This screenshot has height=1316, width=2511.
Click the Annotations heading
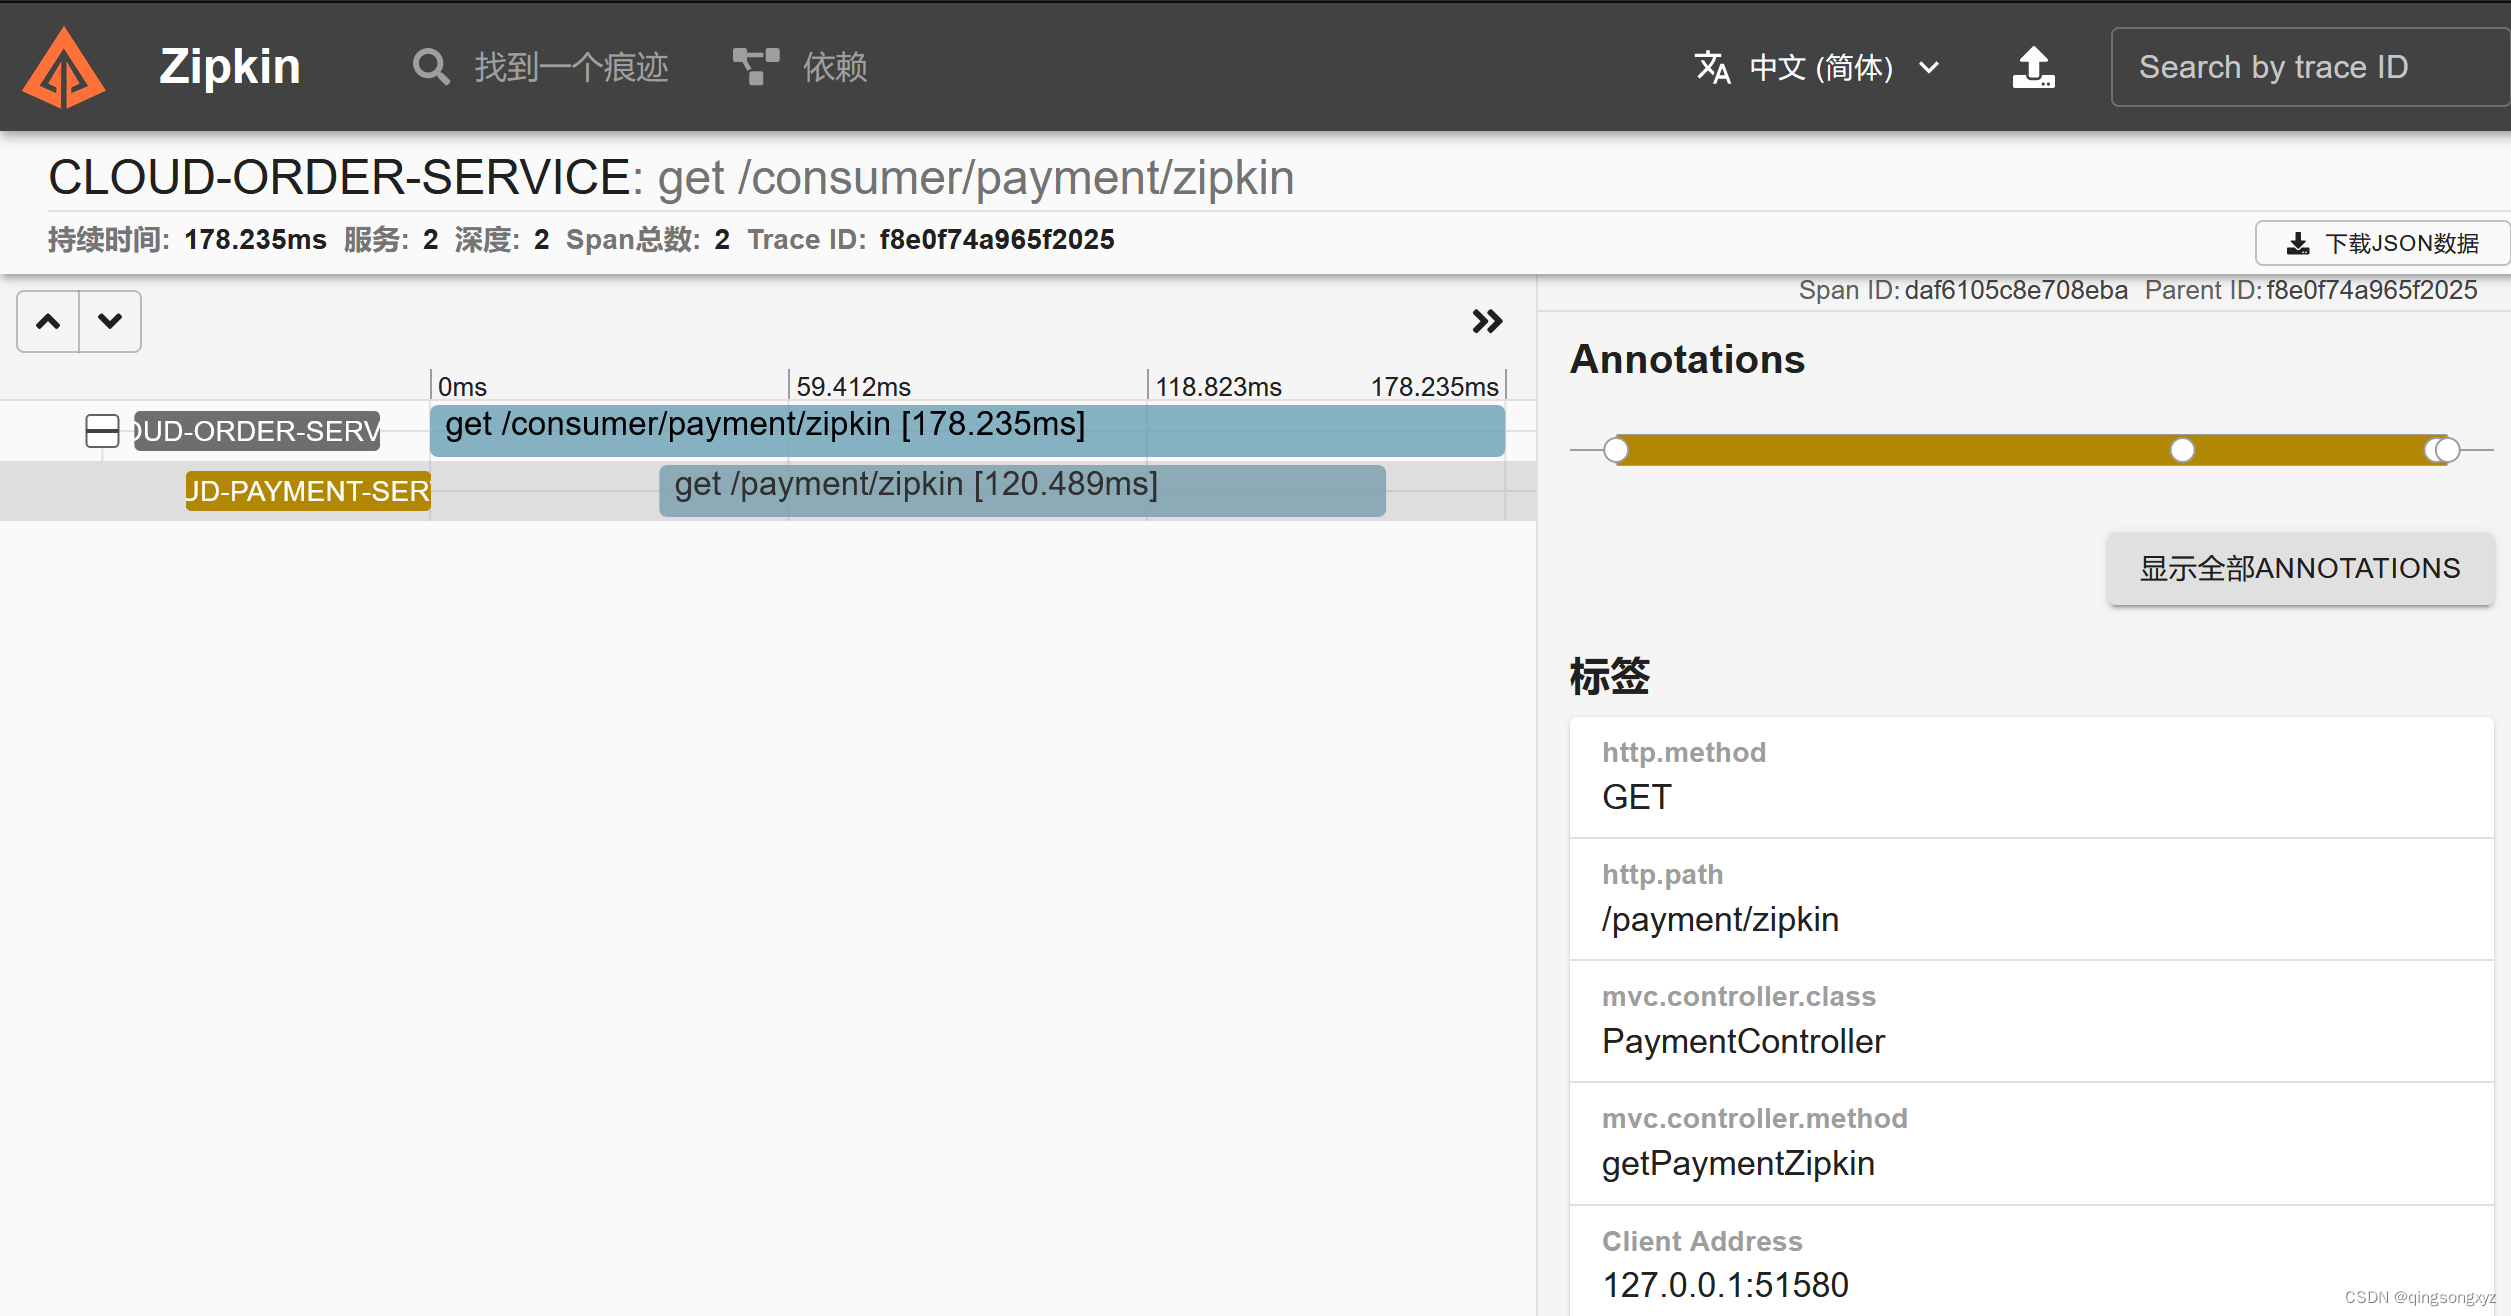click(1687, 359)
